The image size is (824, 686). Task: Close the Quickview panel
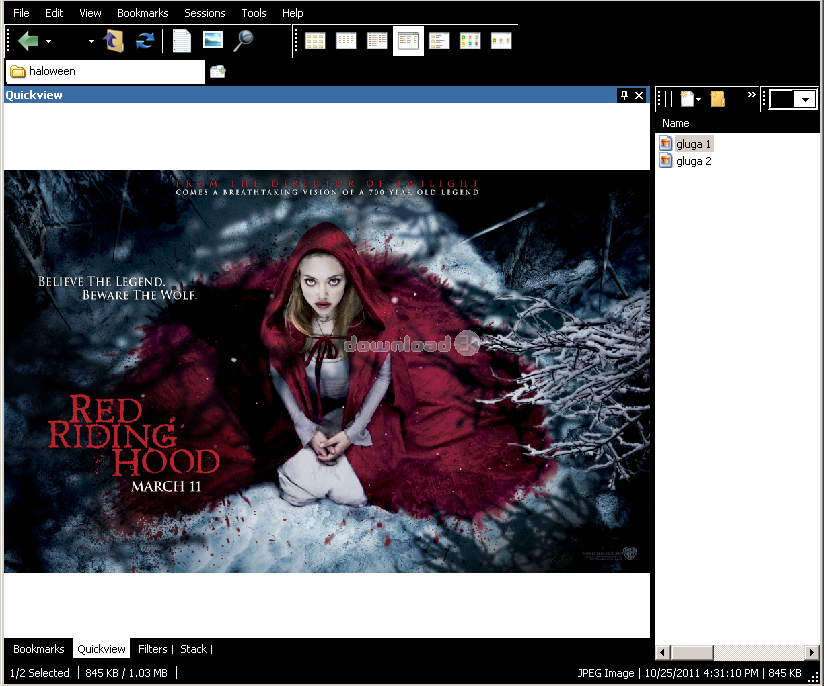coord(639,95)
